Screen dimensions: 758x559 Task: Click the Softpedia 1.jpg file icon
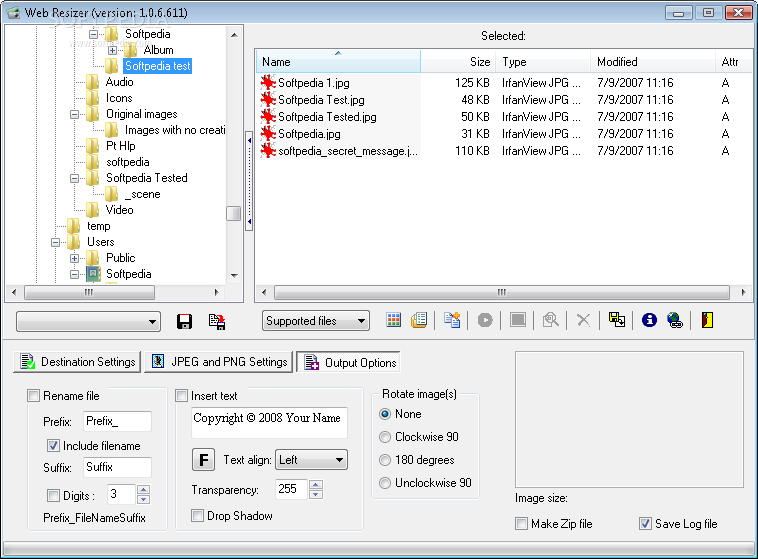click(x=268, y=83)
